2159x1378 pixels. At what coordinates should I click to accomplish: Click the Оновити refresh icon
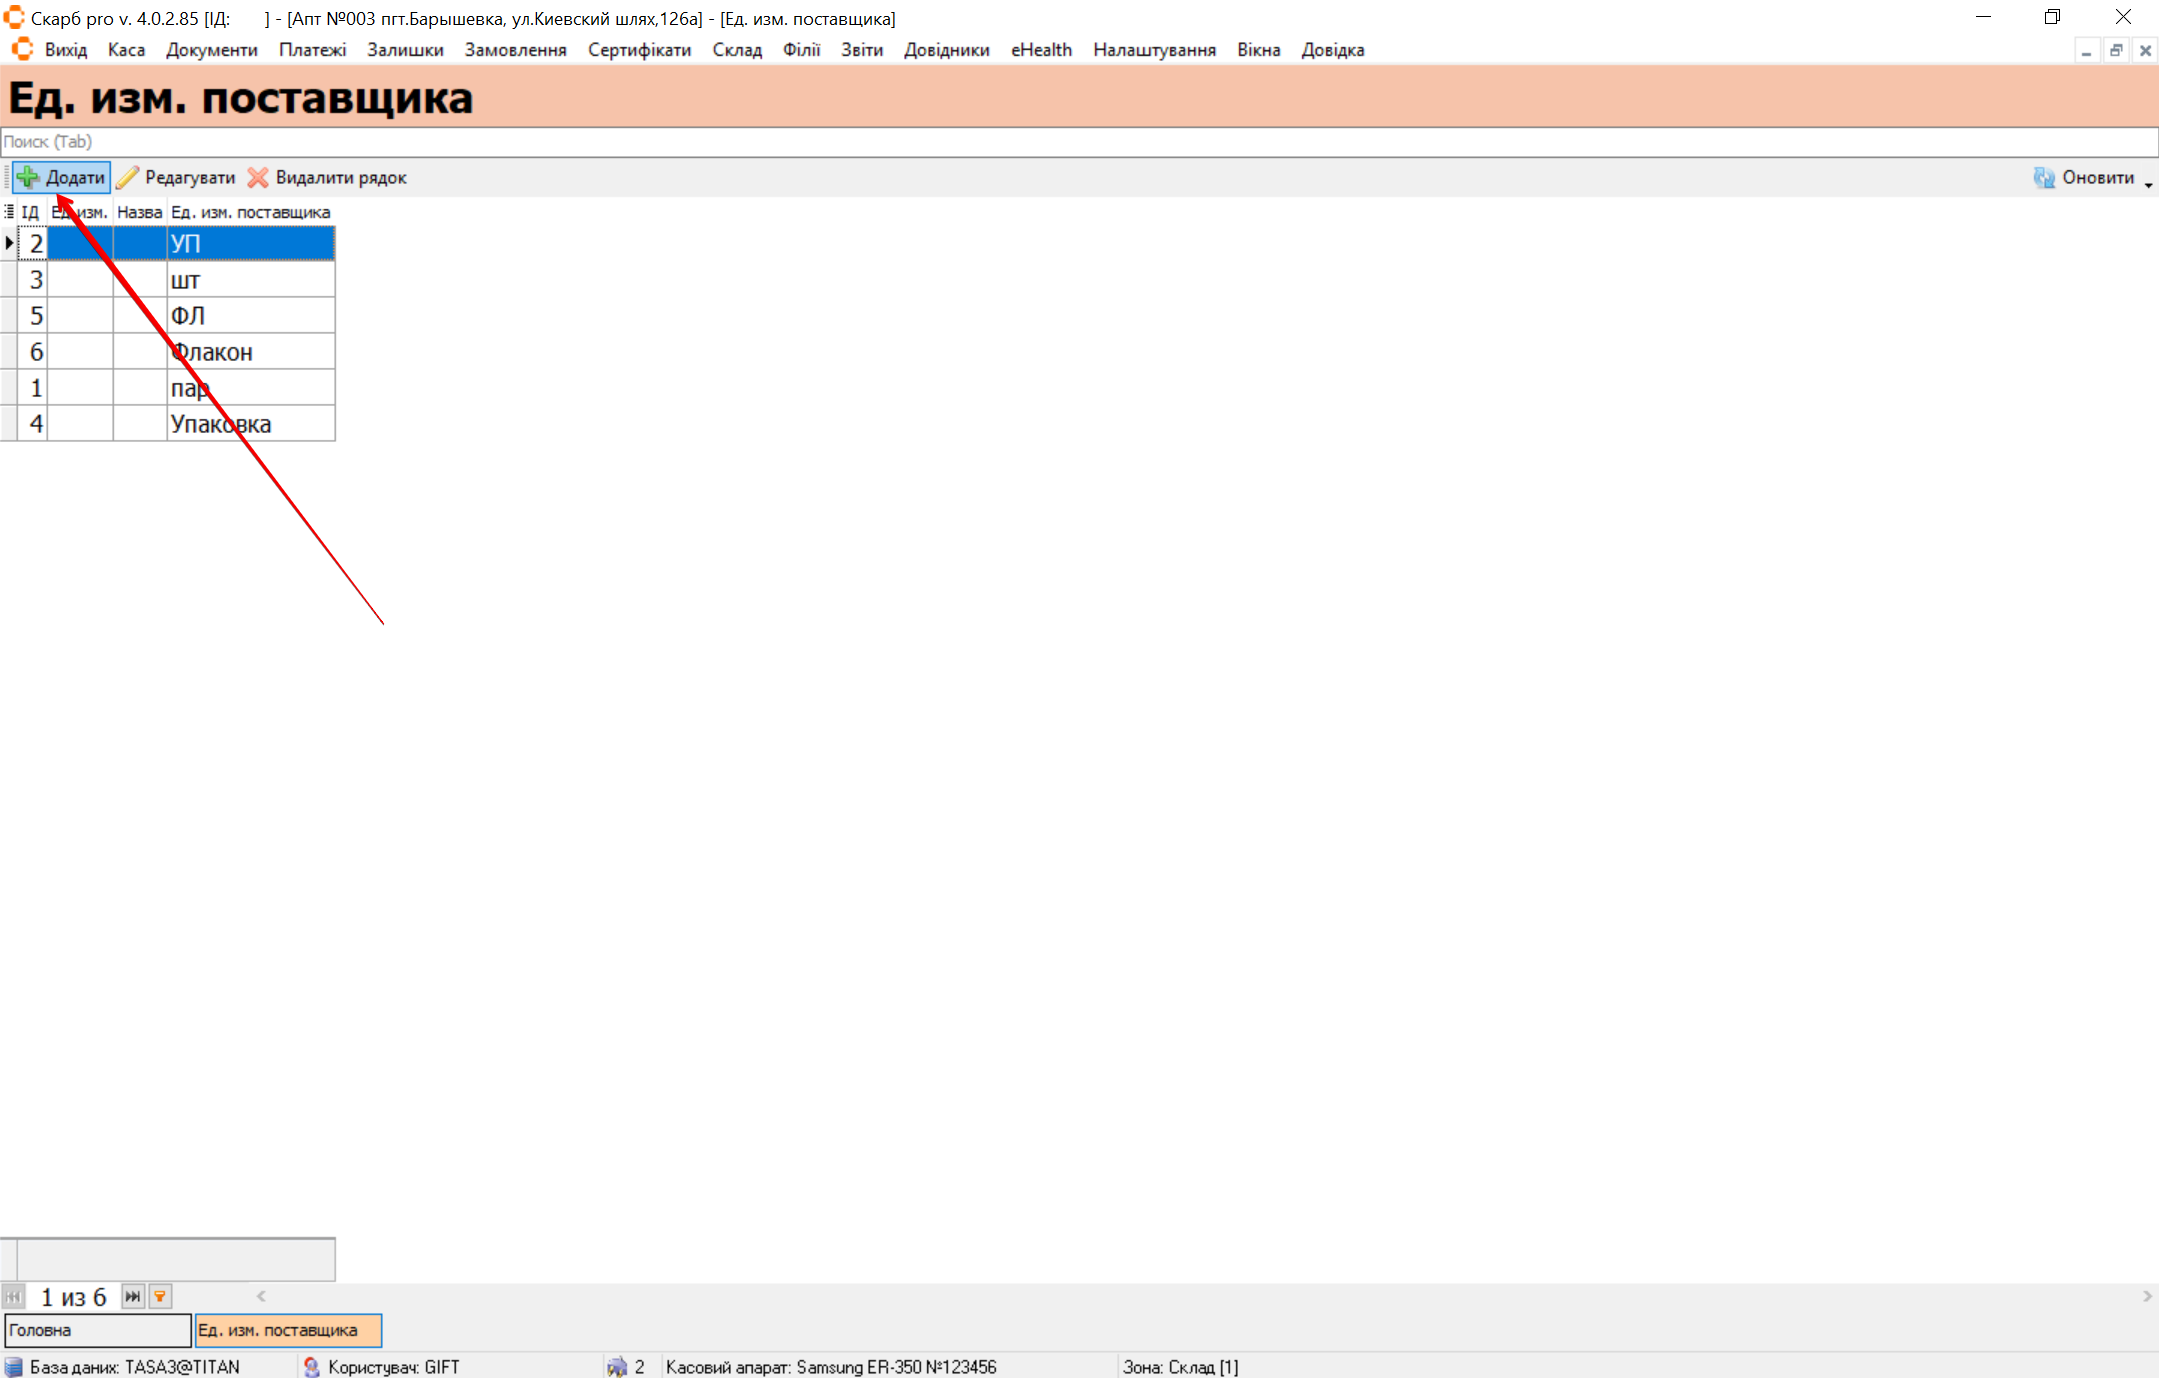pos(2044,177)
